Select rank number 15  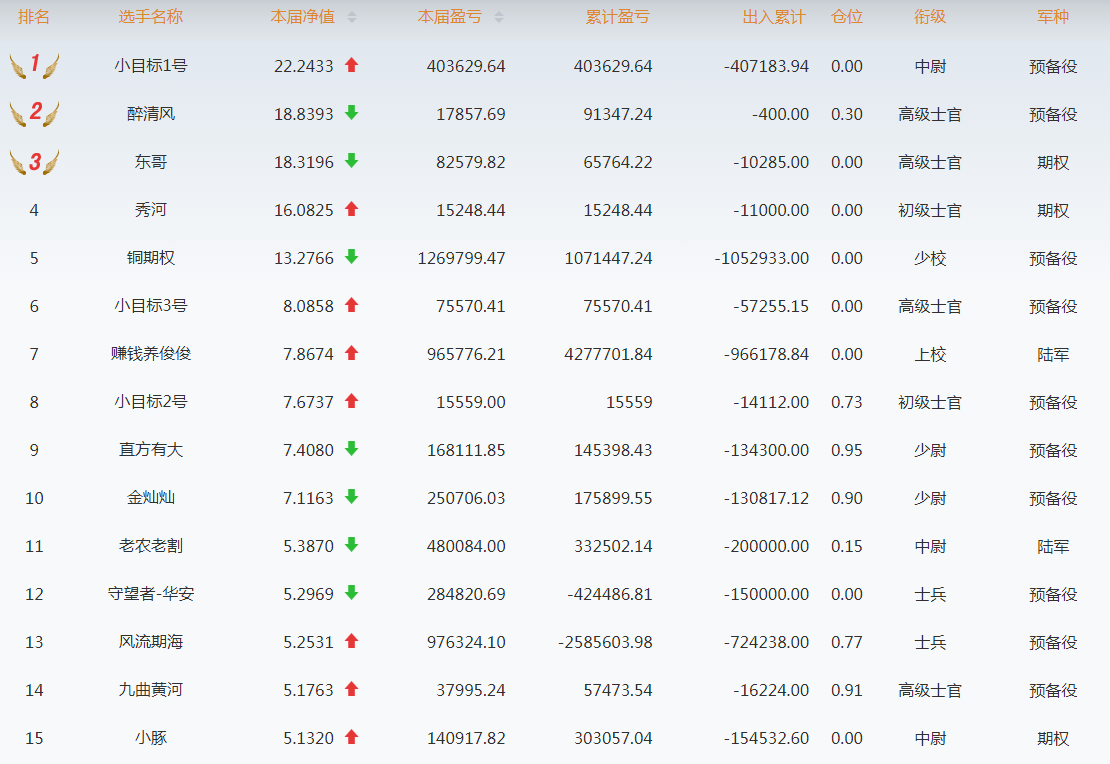34,739
